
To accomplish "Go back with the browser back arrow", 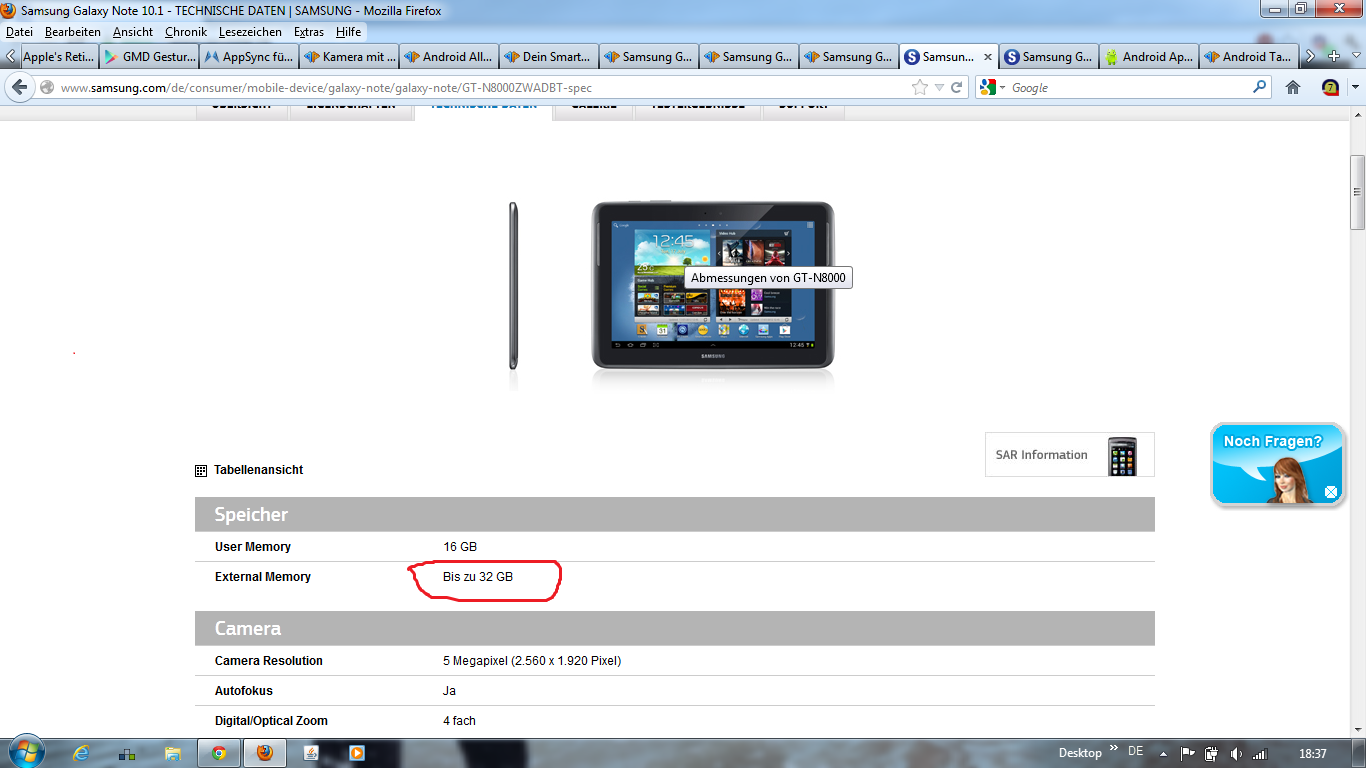I will pos(19,87).
